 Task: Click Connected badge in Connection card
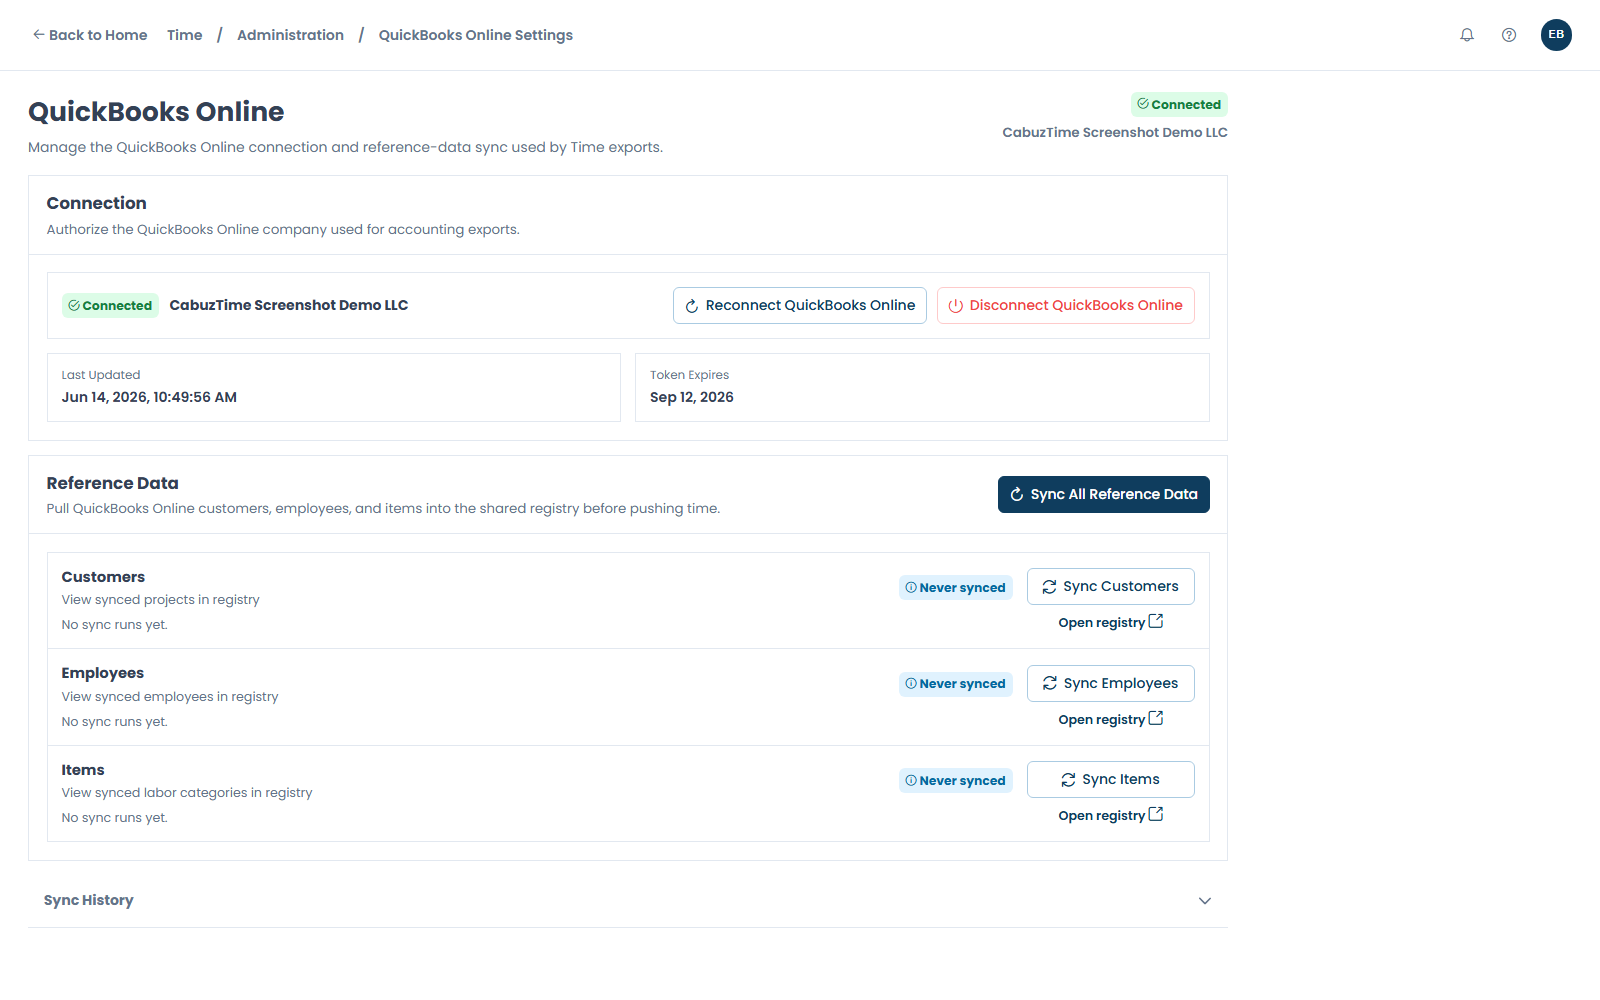[x=110, y=306]
